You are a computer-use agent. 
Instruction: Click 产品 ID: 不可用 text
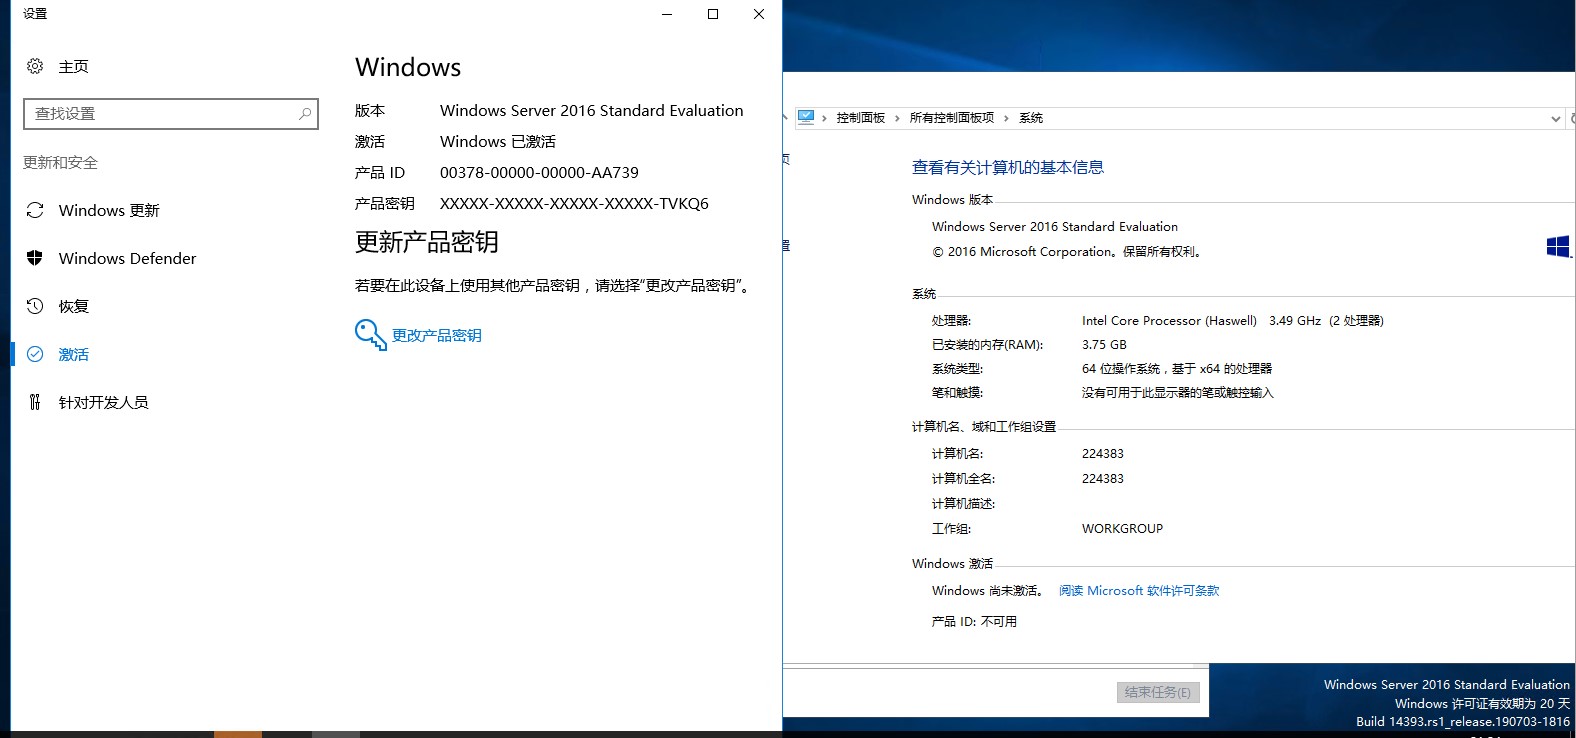click(974, 622)
